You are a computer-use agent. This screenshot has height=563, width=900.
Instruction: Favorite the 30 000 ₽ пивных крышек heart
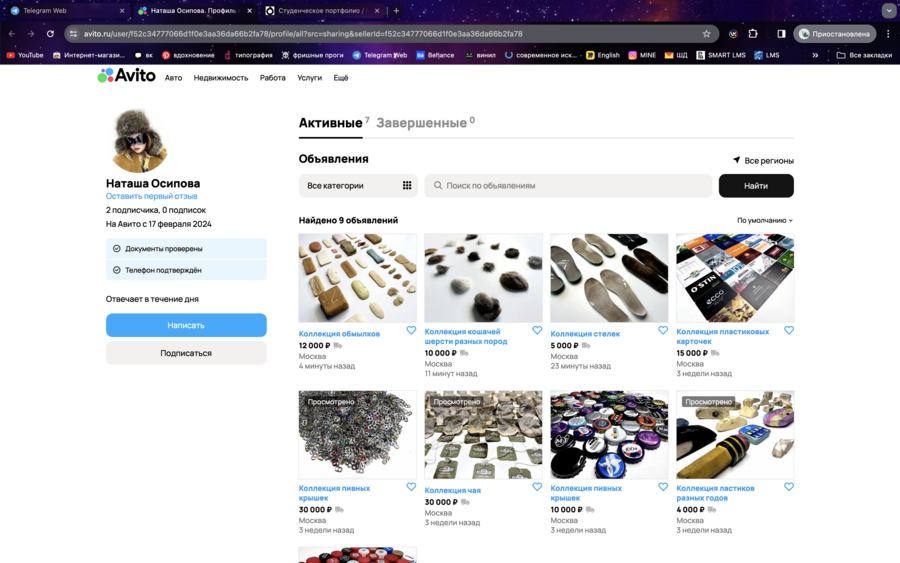pos(411,487)
